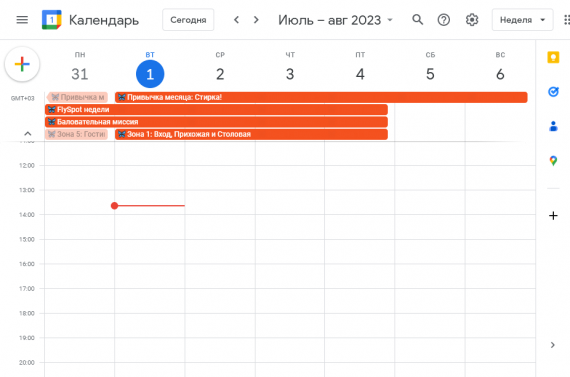570x377 pixels.
Task: Open the main hamburger menu
Action: pos(22,20)
